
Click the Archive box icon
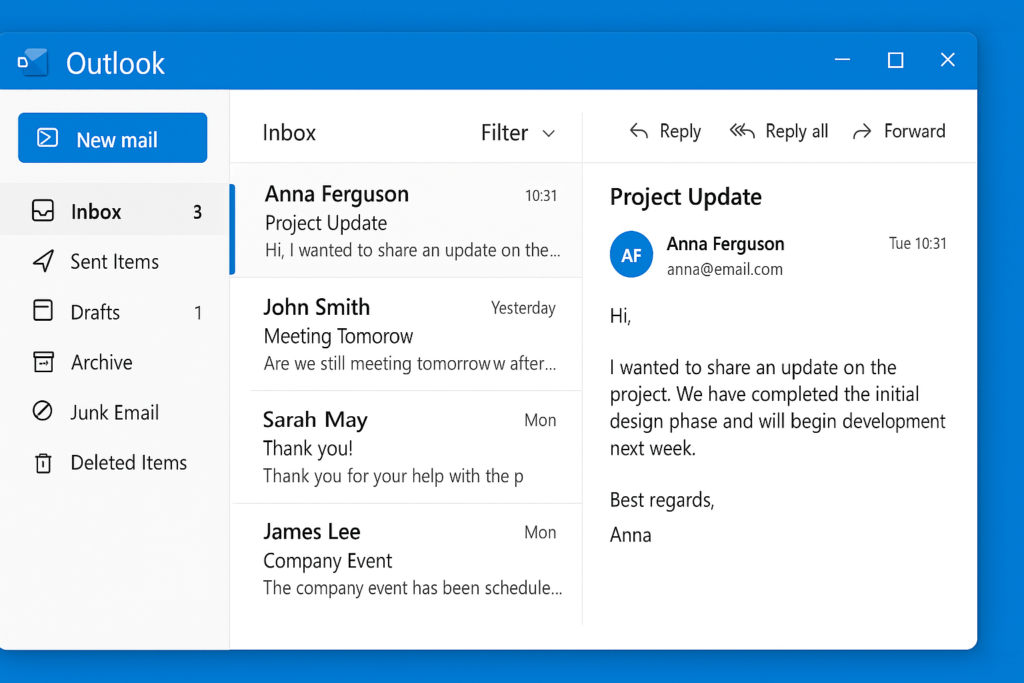coord(43,361)
